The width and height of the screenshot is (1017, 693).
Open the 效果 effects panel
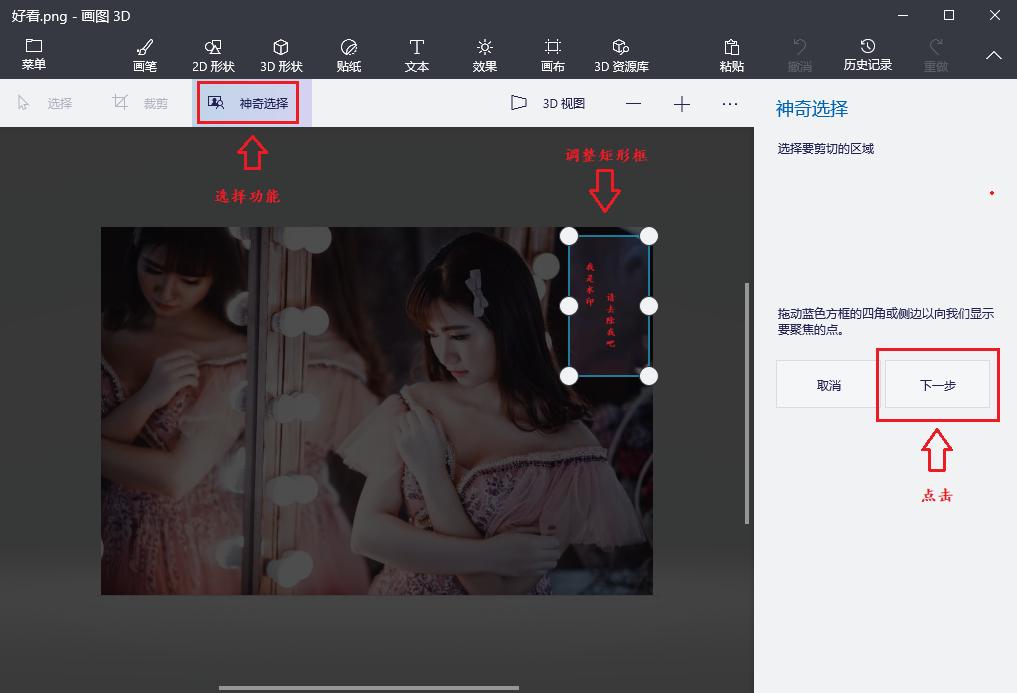pos(484,53)
